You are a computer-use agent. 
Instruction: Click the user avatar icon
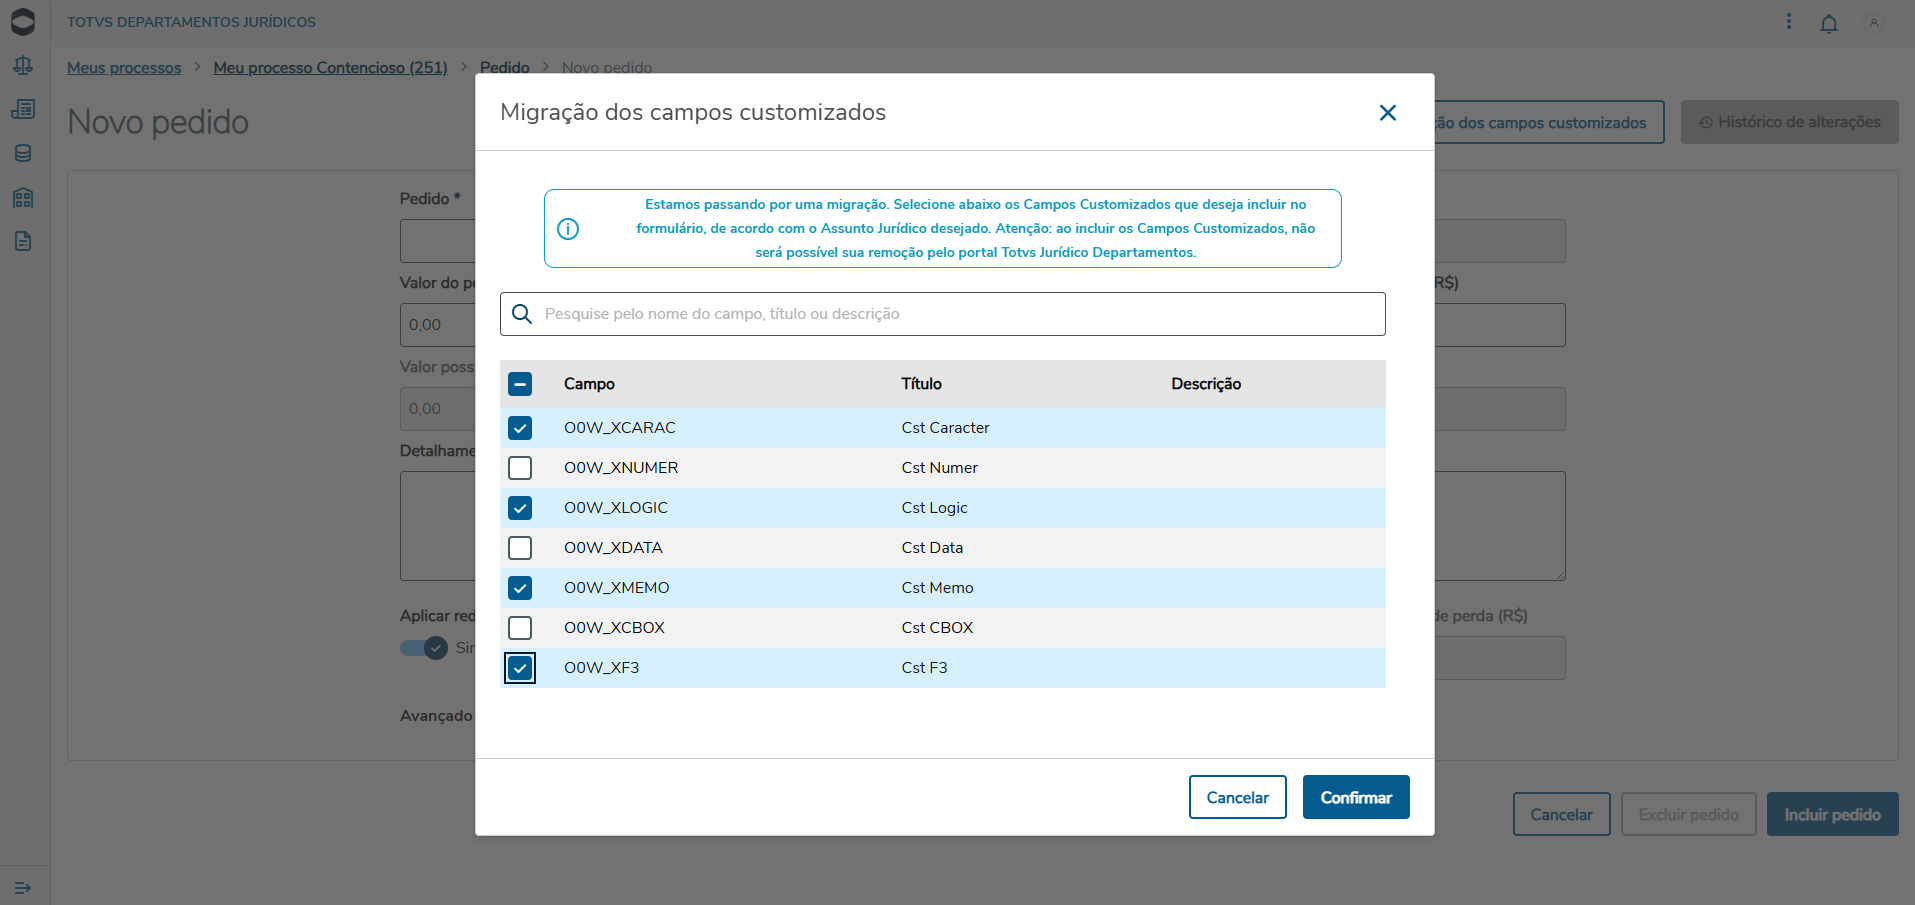[x=1874, y=23]
